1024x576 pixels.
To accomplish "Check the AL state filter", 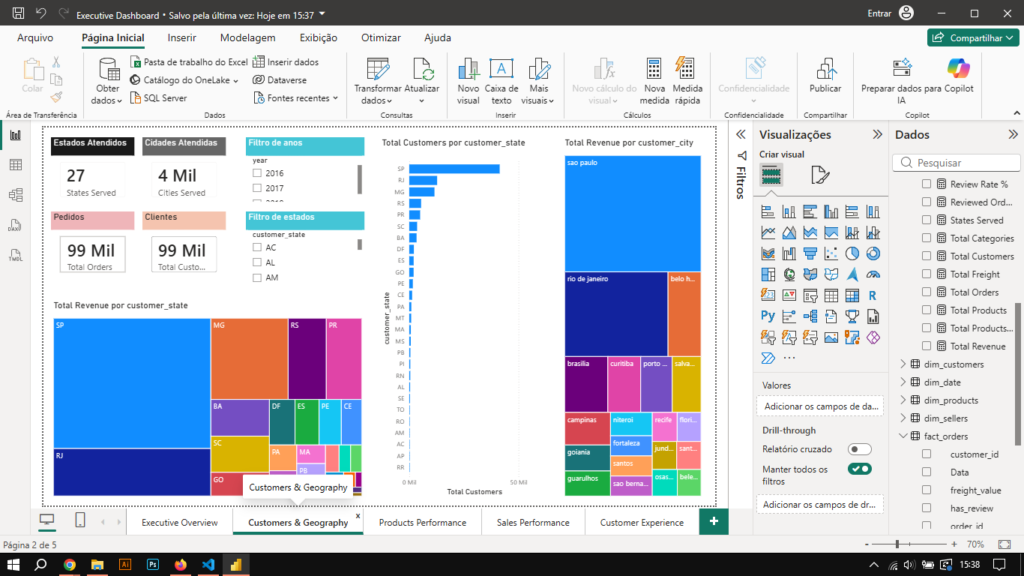I will tap(257, 263).
